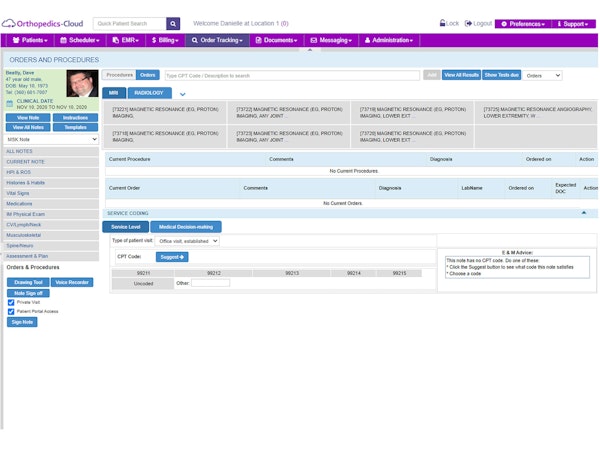The width and height of the screenshot is (600, 450).
Task: Open Musculoskeletal section
Action: [x=51, y=235]
